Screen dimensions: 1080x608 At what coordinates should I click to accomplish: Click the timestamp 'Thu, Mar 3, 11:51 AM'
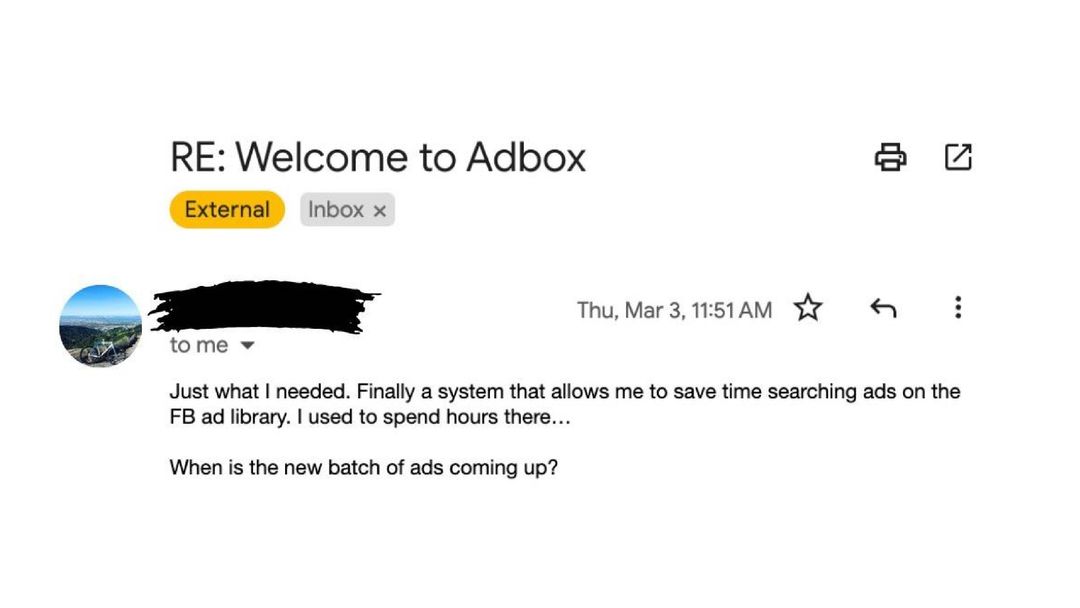[x=675, y=310]
